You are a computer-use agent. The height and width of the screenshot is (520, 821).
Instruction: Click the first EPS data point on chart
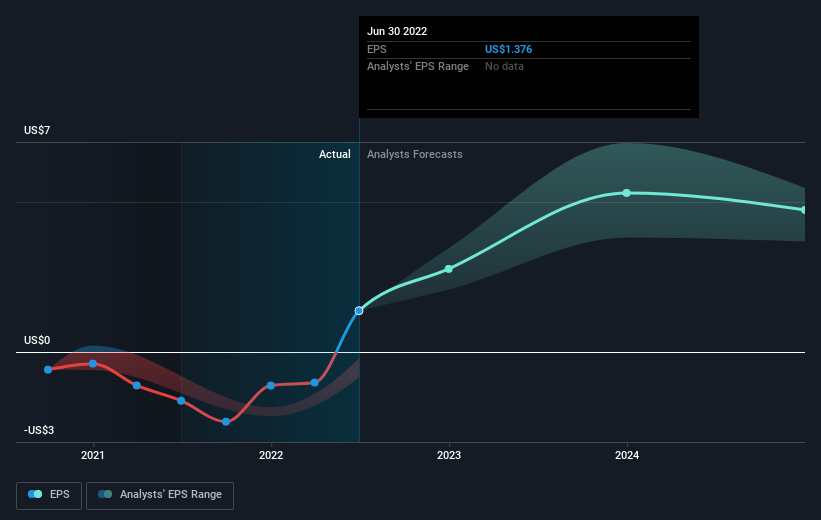pos(48,370)
